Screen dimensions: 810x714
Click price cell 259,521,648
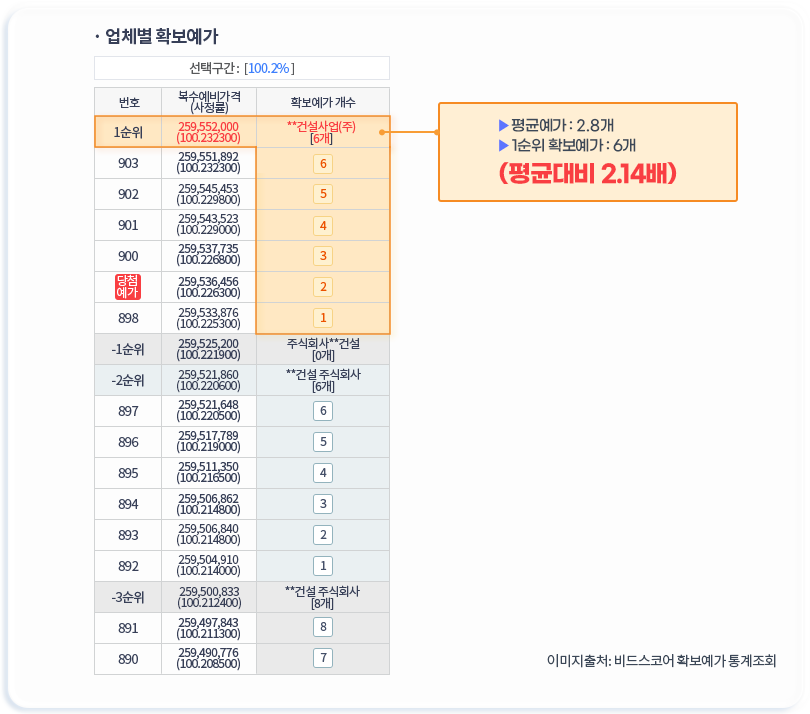coord(208,410)
